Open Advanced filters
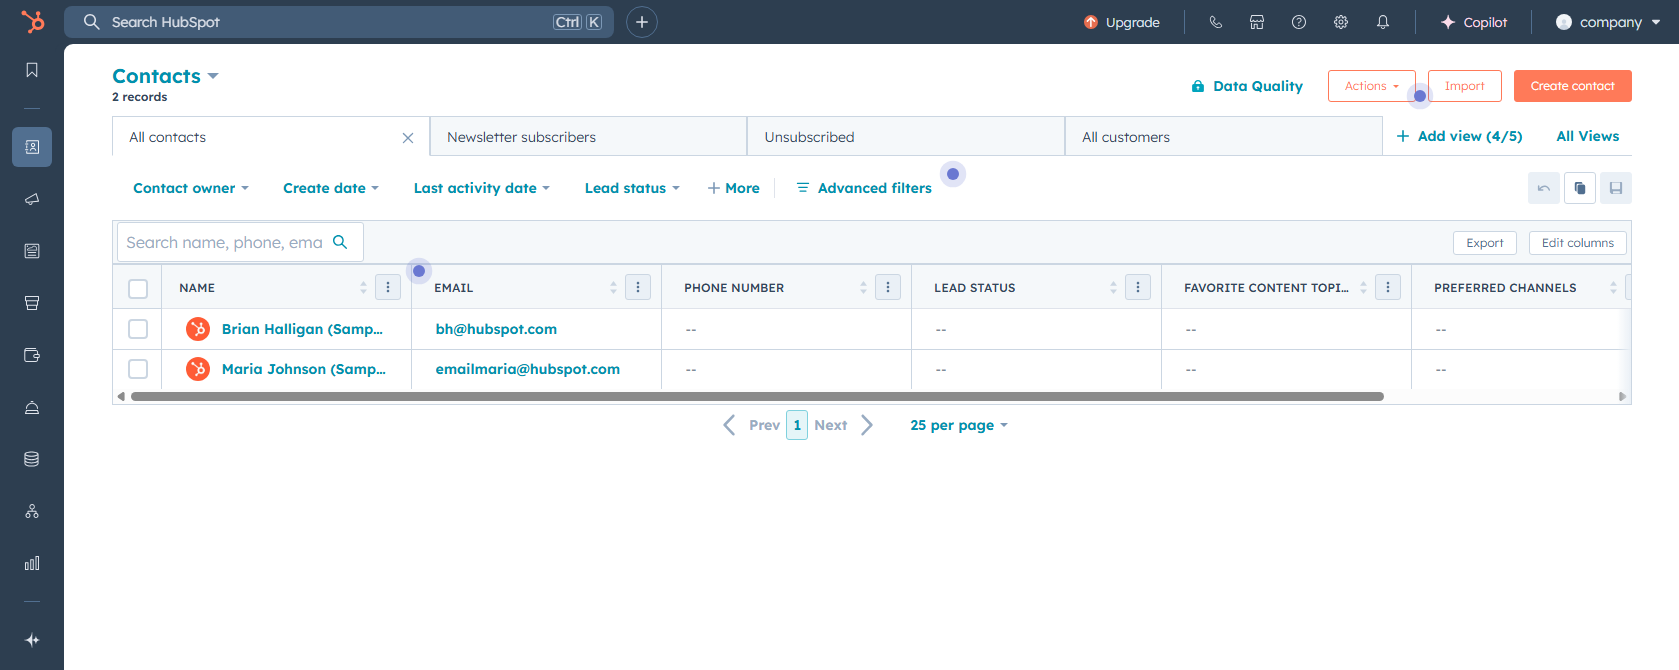The height and width of the screenshot is (670, 1679). tap(864, 188)
